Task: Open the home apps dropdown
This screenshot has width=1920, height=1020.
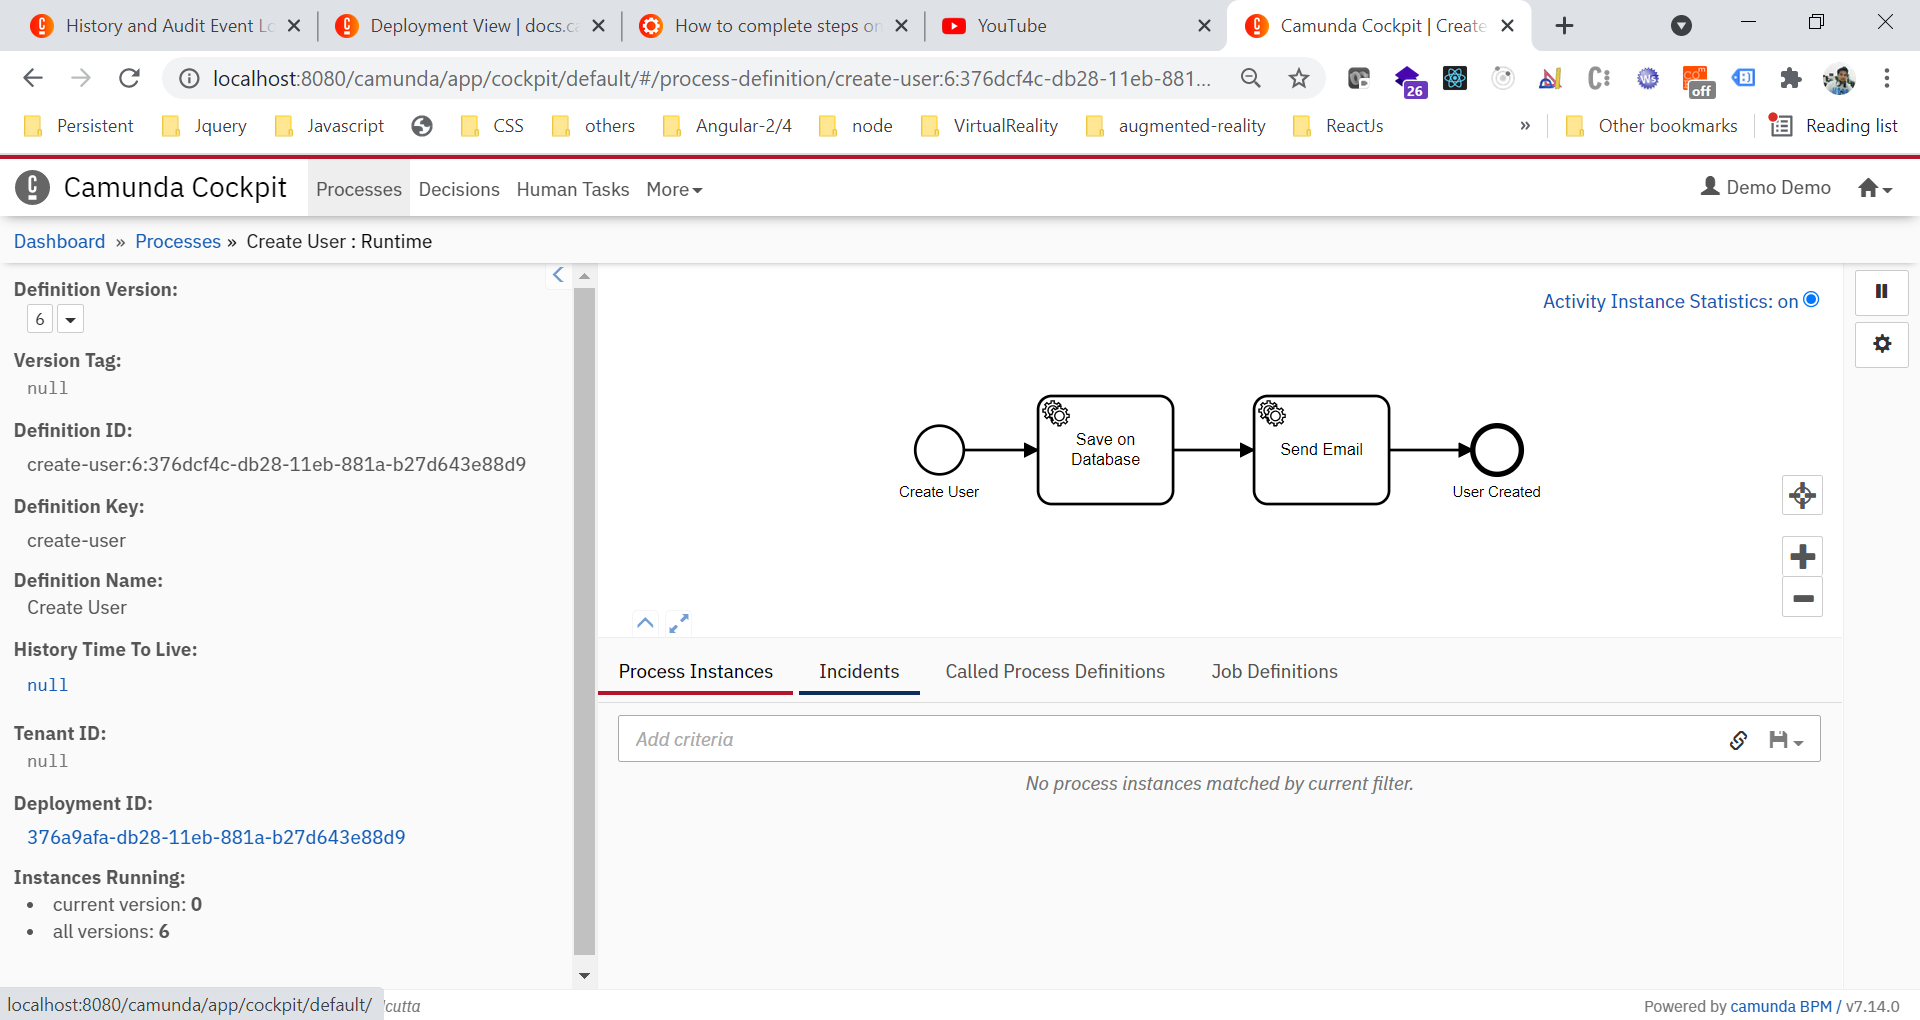Action: coord(1875,188)
